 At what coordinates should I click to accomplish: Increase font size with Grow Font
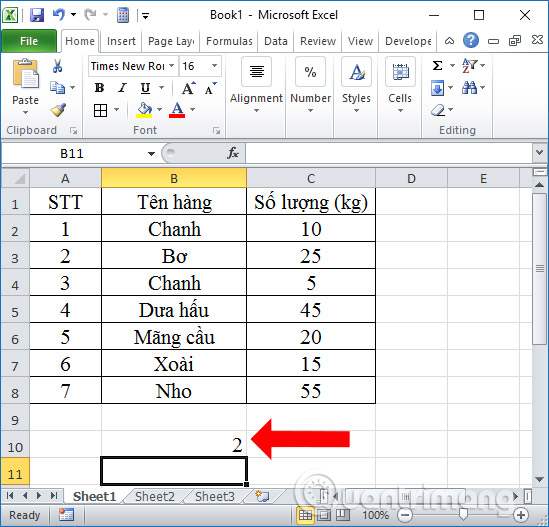point(189,88)
